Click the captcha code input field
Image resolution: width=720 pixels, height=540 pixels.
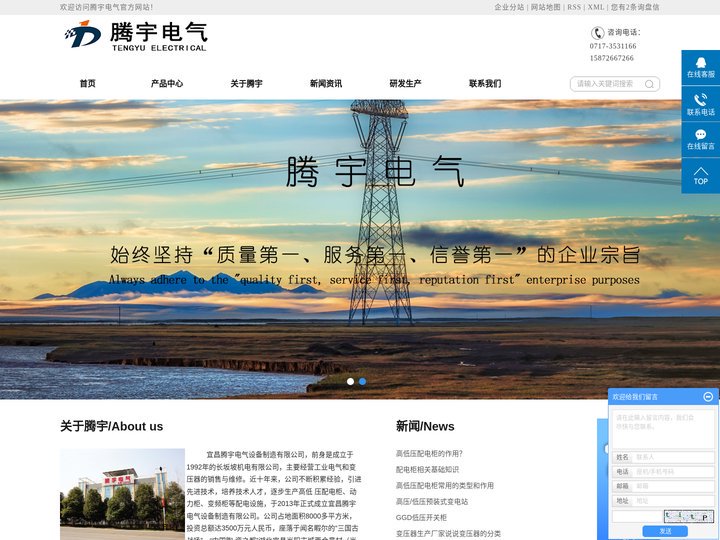[x=638, y=517]
